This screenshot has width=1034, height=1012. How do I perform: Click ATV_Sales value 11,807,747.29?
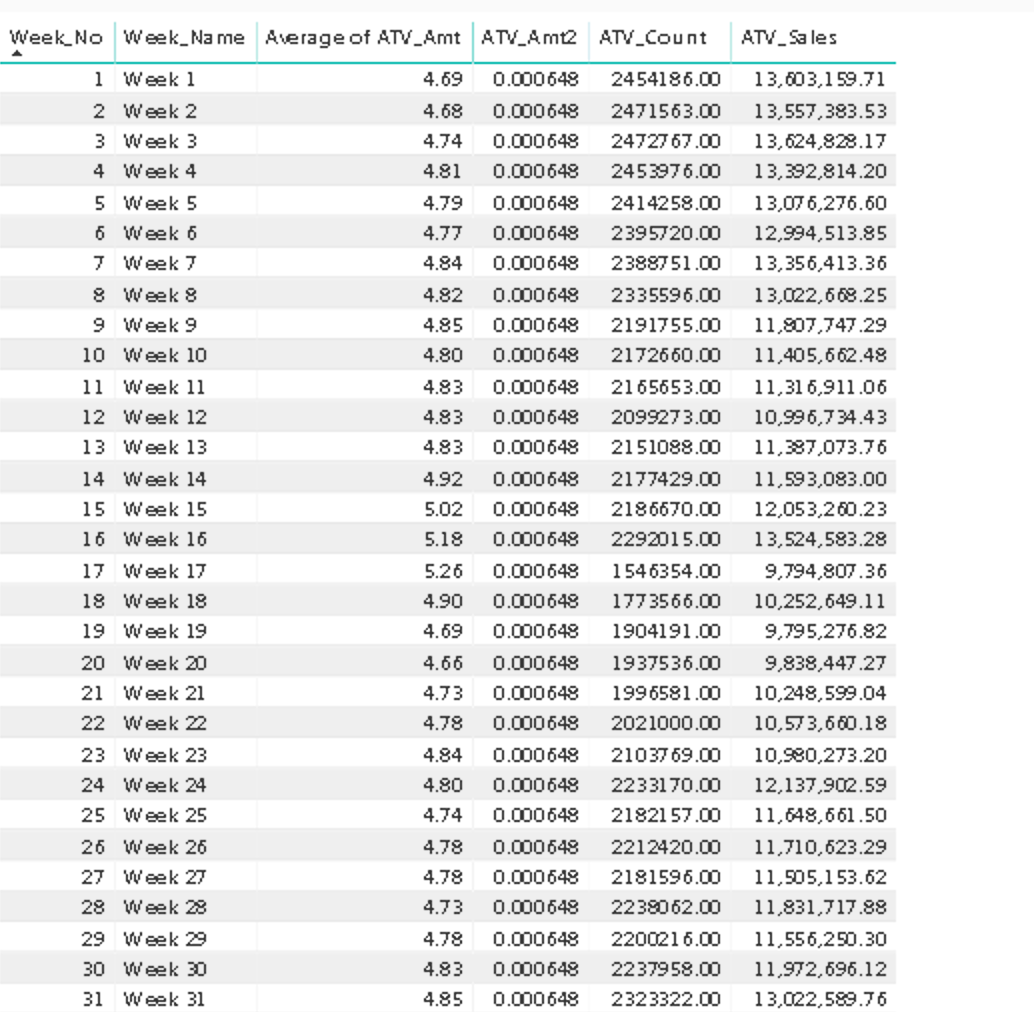coord(820,325)
